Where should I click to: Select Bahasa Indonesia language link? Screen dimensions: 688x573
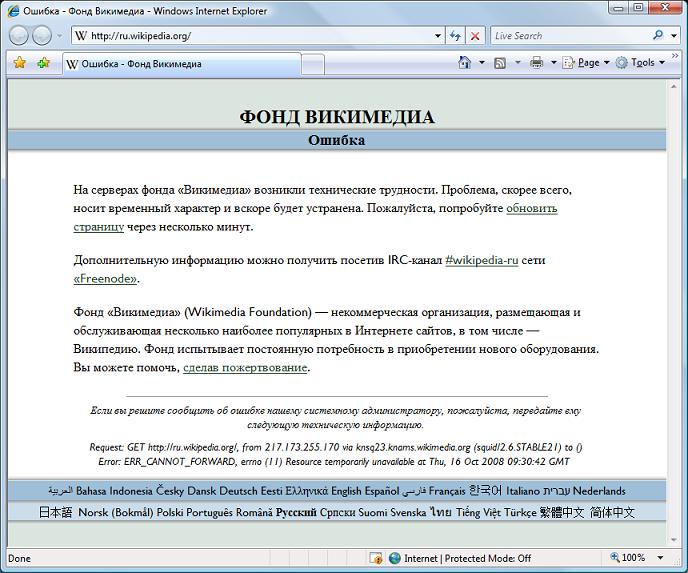pos(114,491)
